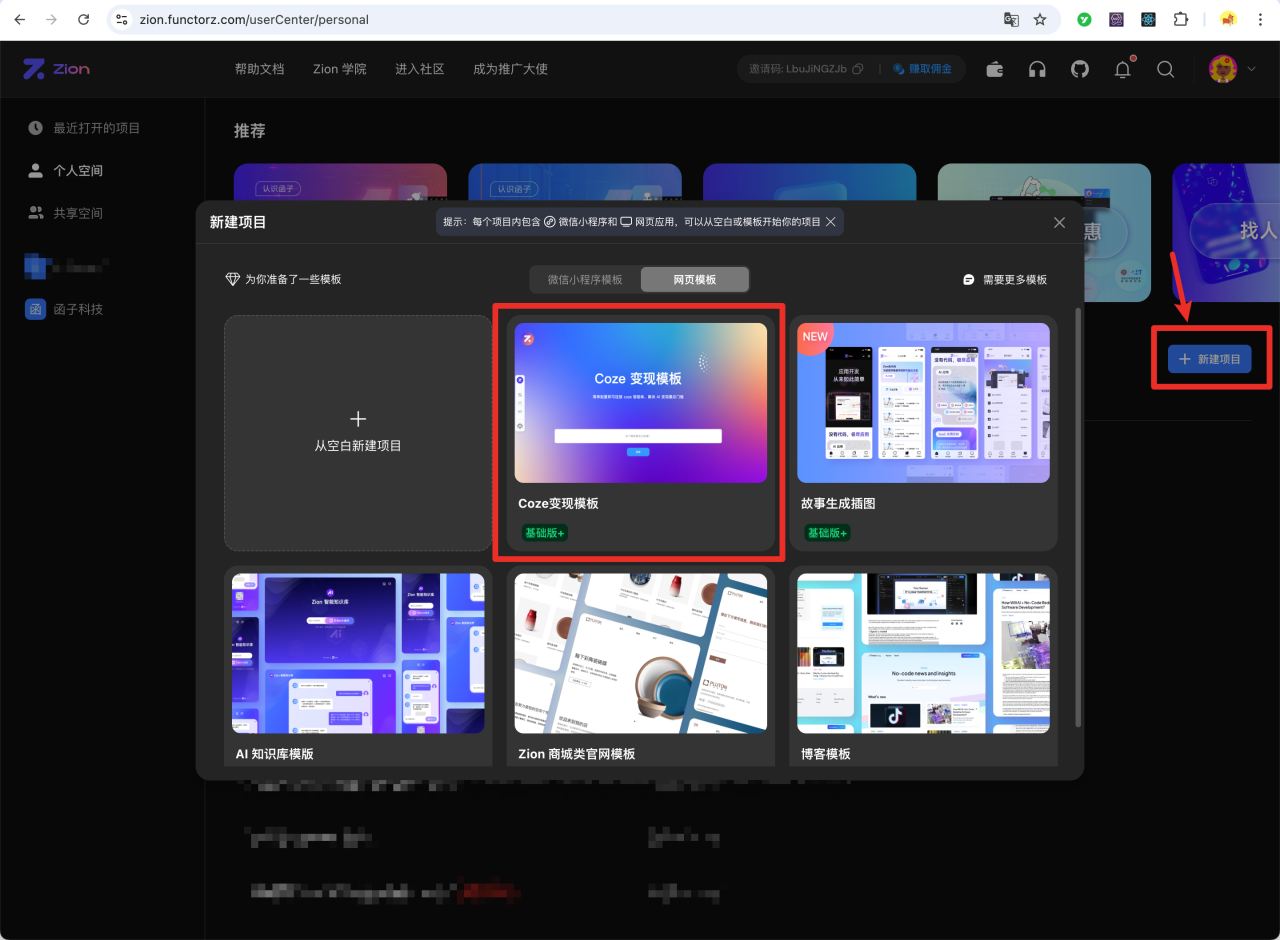
Task: Dismiss the tip banner with its X
Action: tap(830, 222)
